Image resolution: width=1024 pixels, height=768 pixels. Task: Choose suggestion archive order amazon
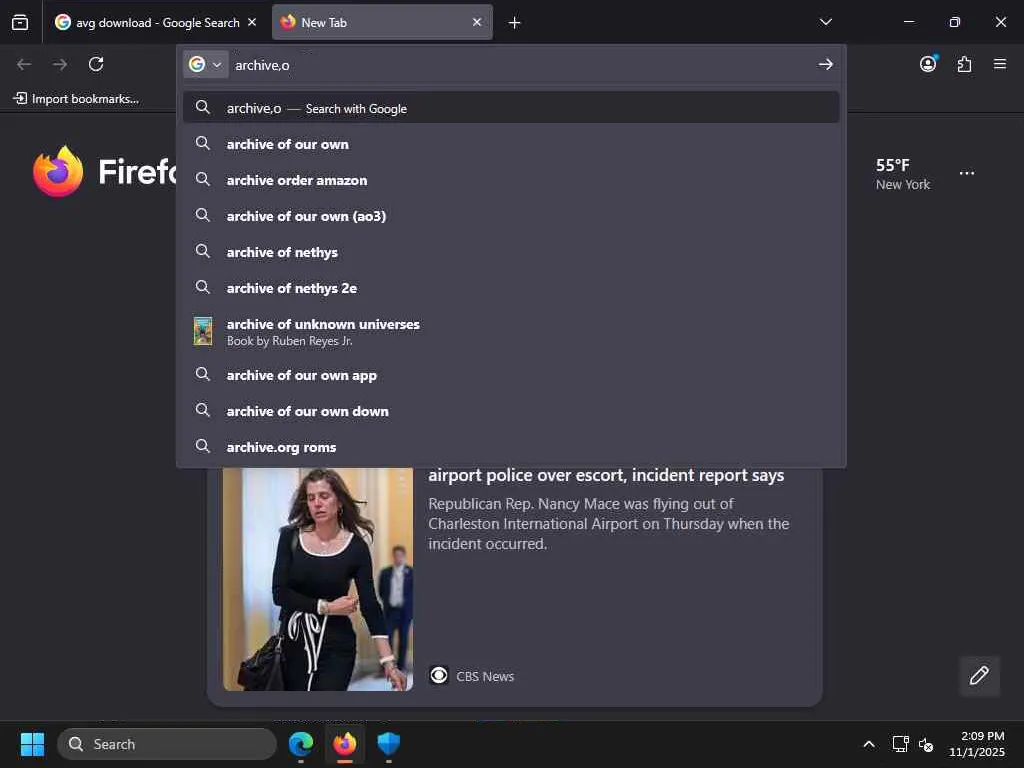click(511, 180)
